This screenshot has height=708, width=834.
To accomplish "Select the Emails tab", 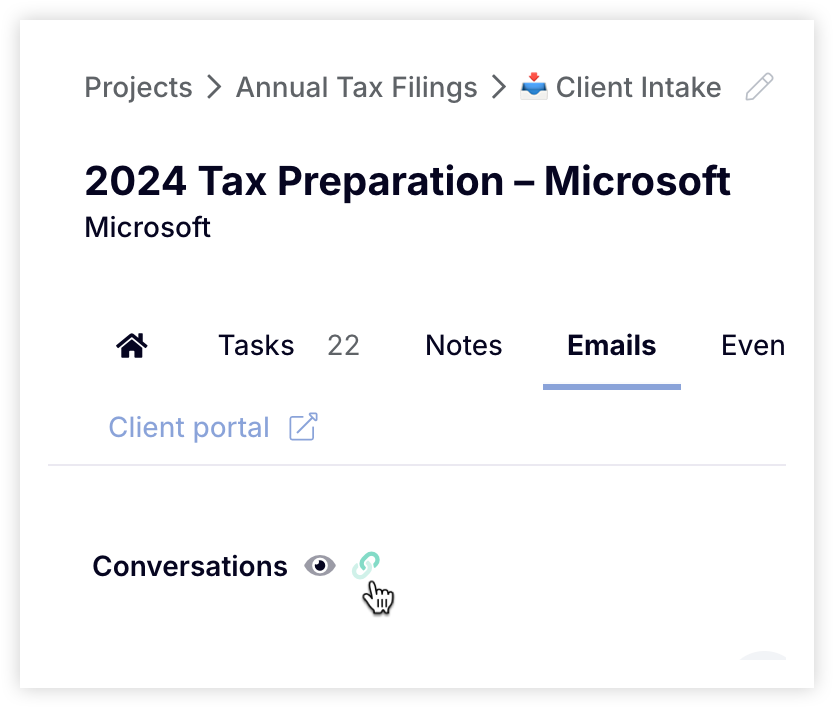I will click(612, 346).
